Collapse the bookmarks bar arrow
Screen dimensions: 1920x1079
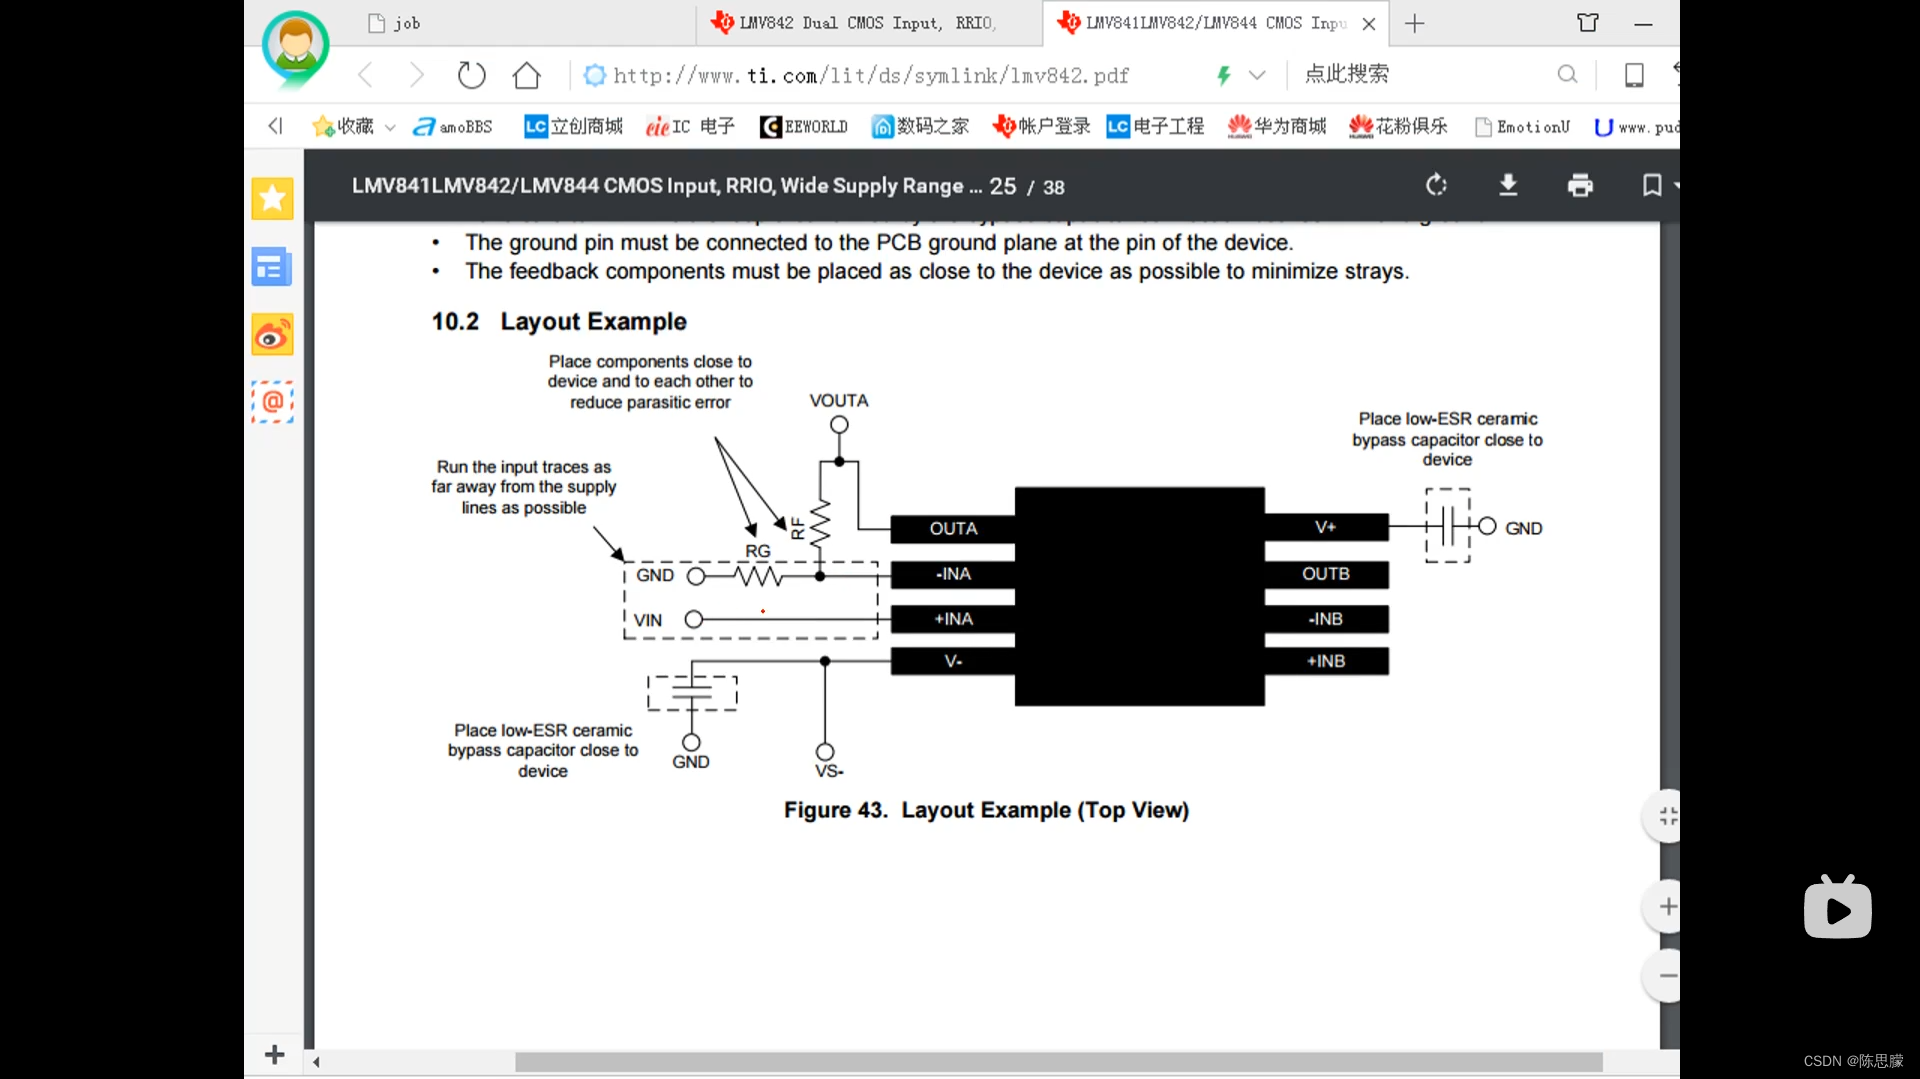coord(275,125)
